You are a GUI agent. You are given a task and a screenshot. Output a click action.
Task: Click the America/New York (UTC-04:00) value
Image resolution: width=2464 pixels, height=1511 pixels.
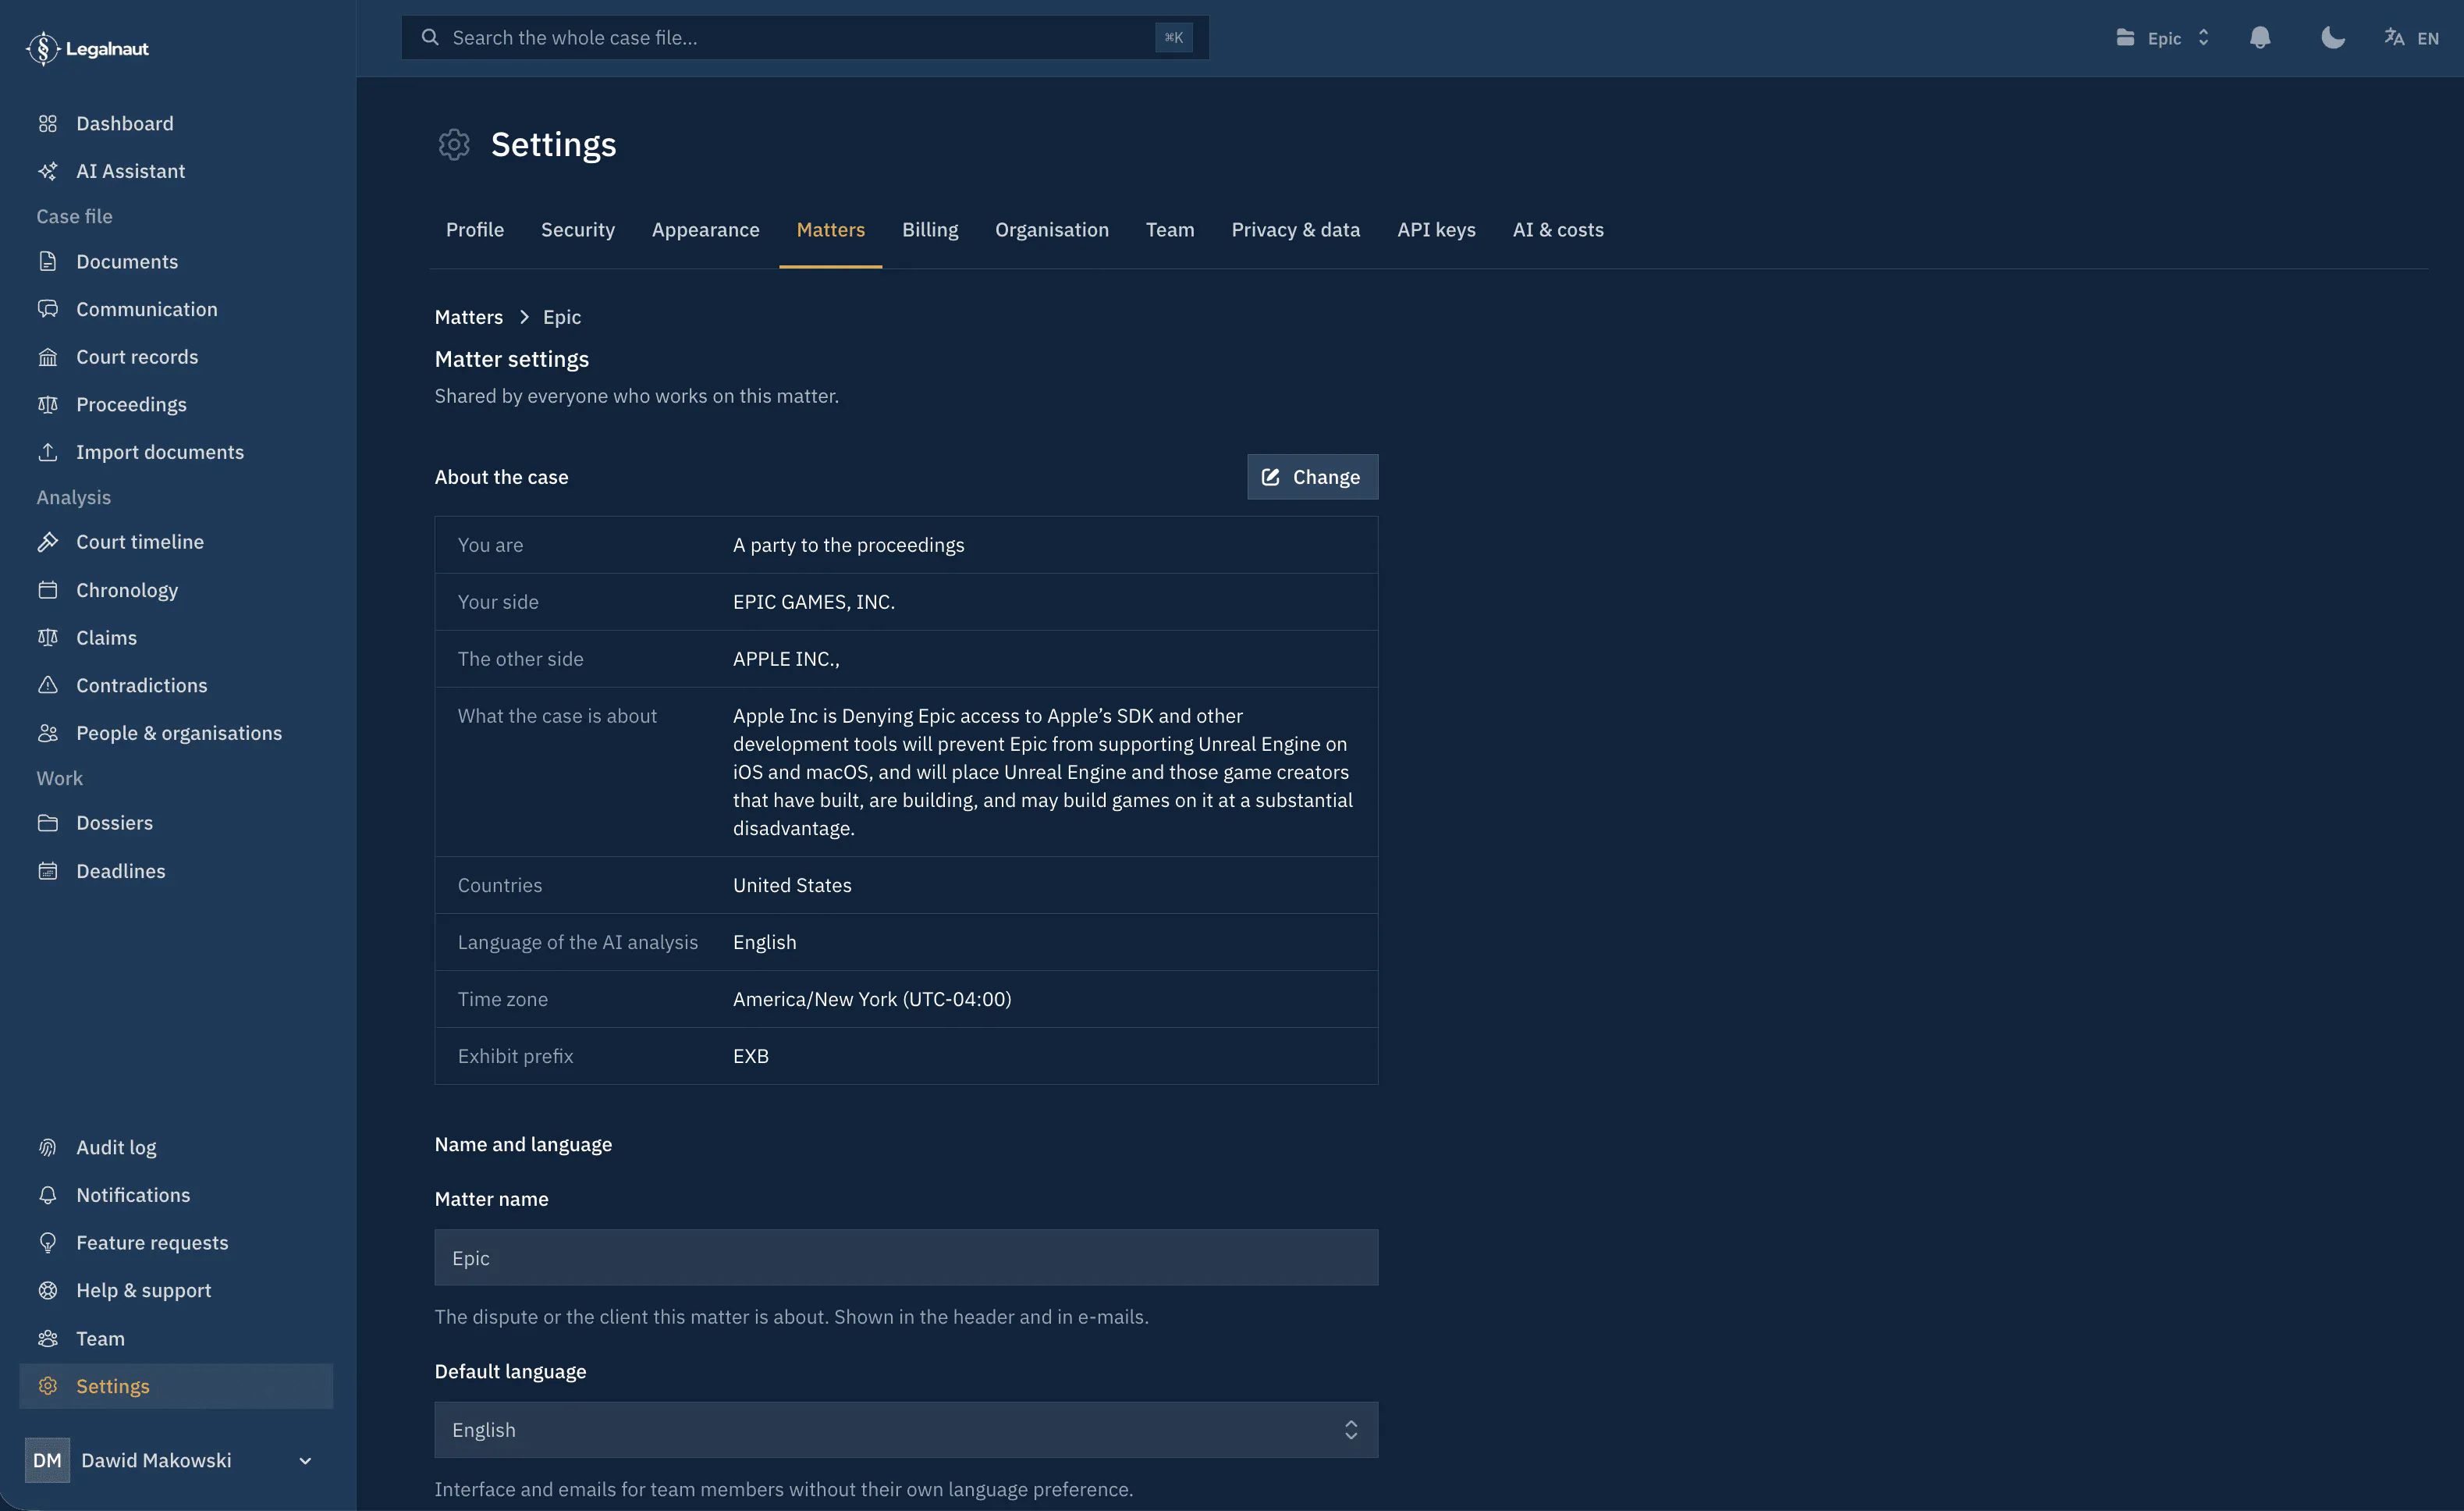(x=872, y=999)
